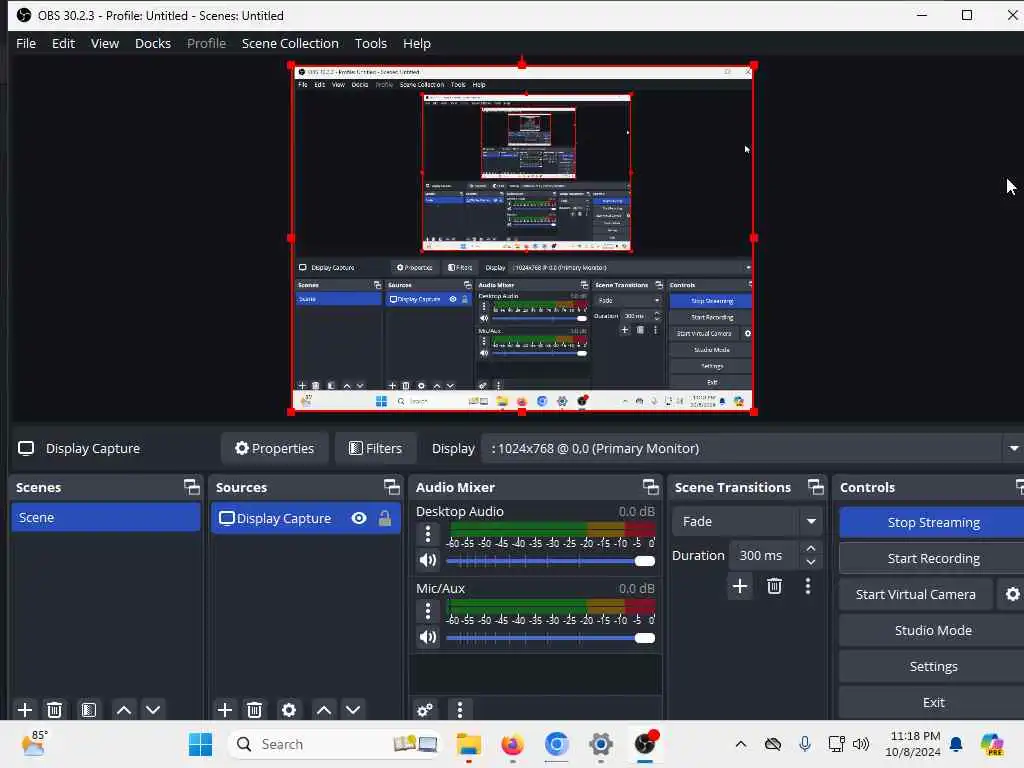Image resolution: width=1024 pixels, height=768 pixels.
Task: Toggle Studio Mode
Action: point(933,631)
